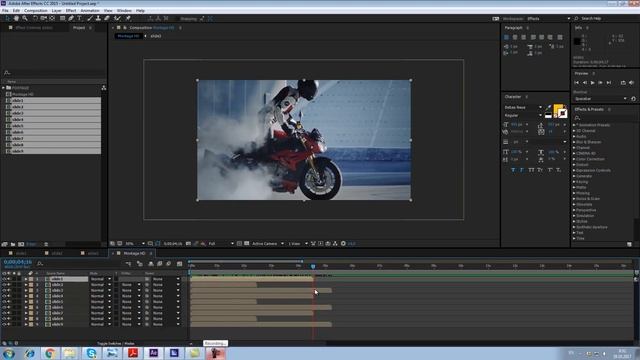
Task: Select the Puppet Pin tool
Action: coord(128,18)
